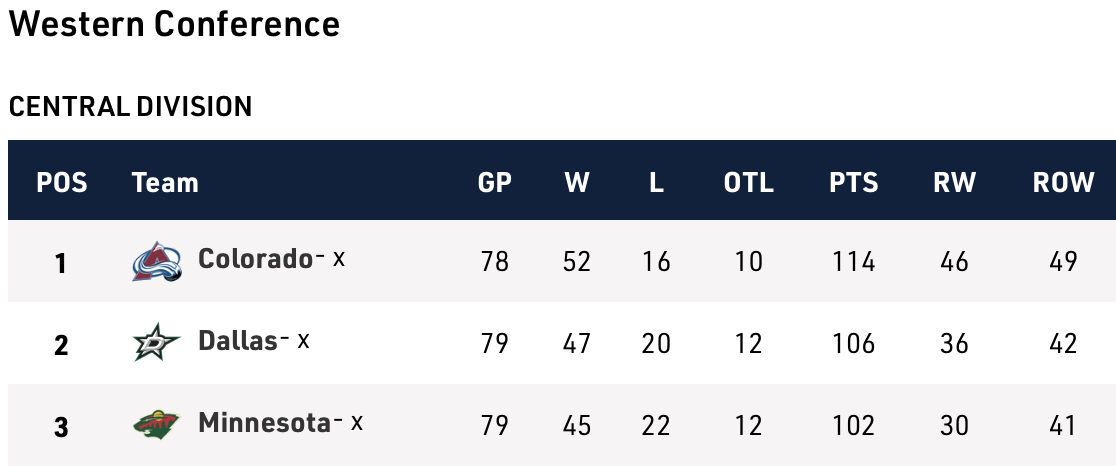
Task: Click Minnesota's 102 points value
Action: (853, 426)
